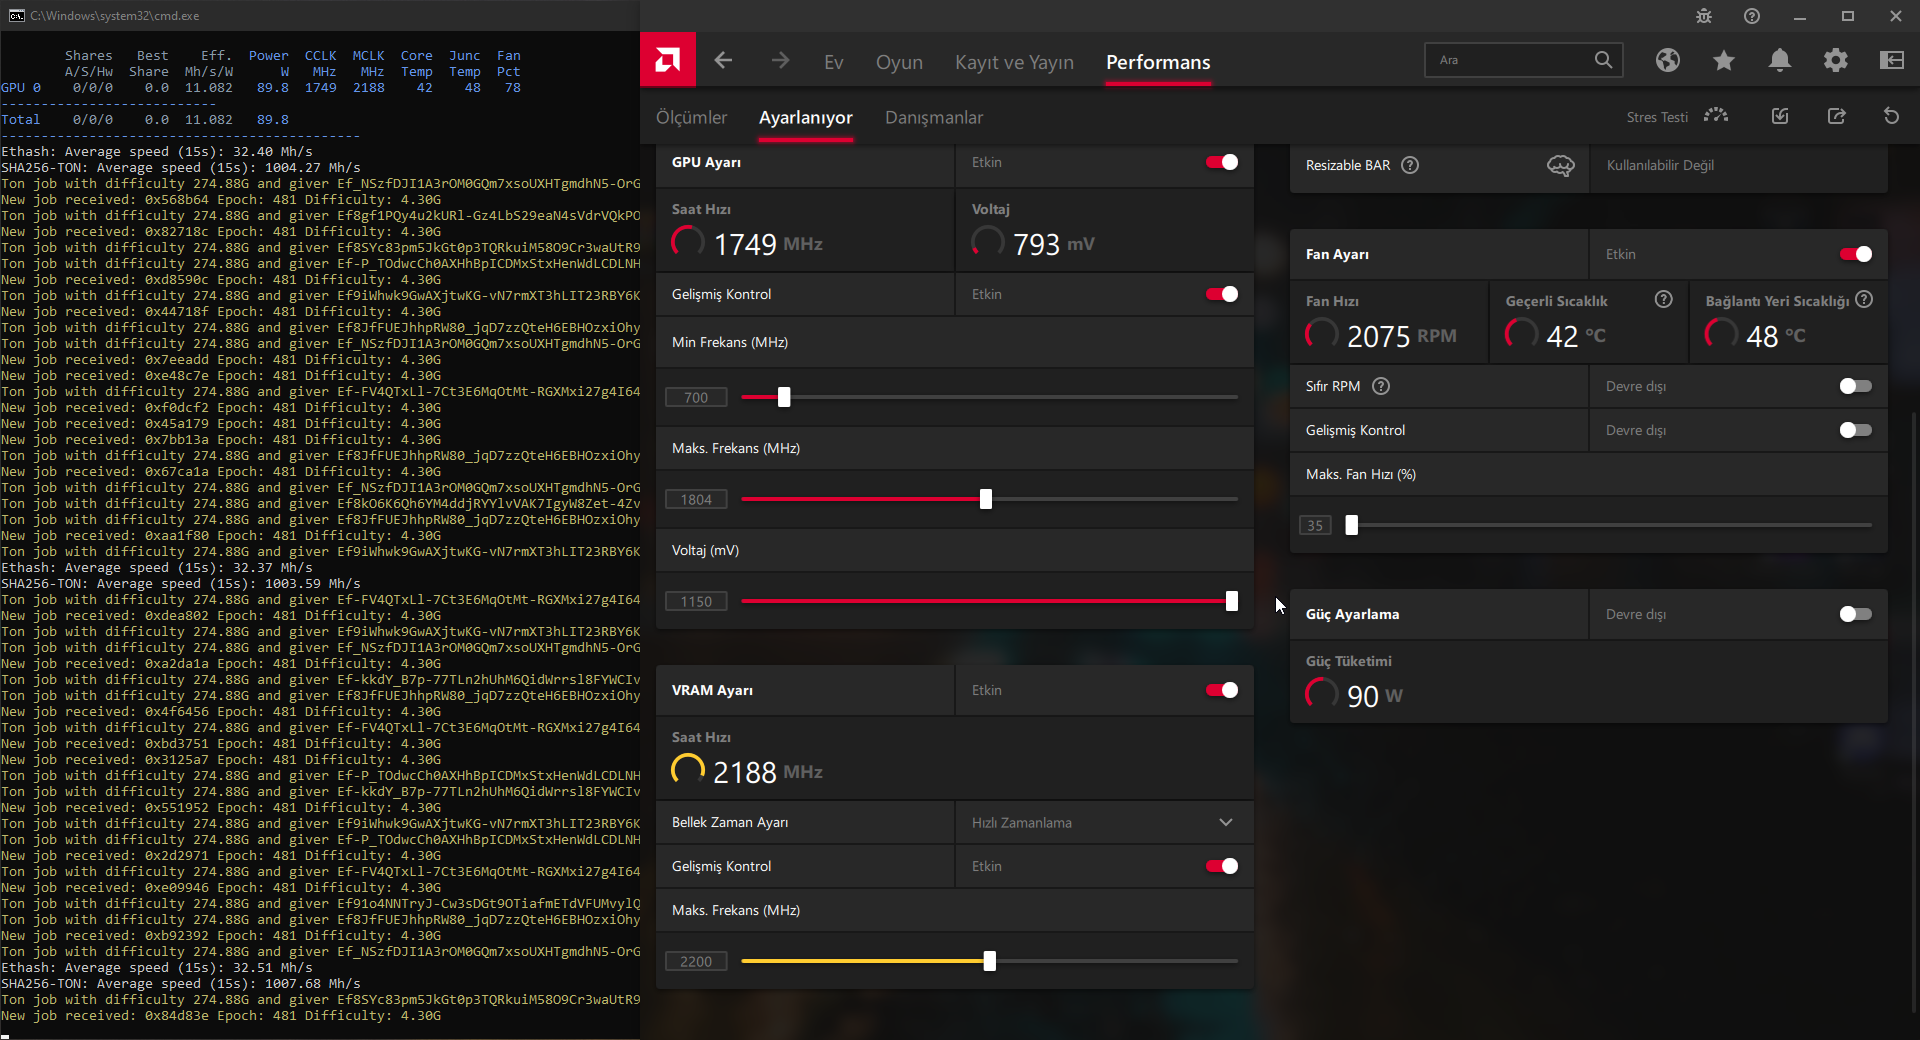Open the help question mark in title bar

pos(1752,16)
